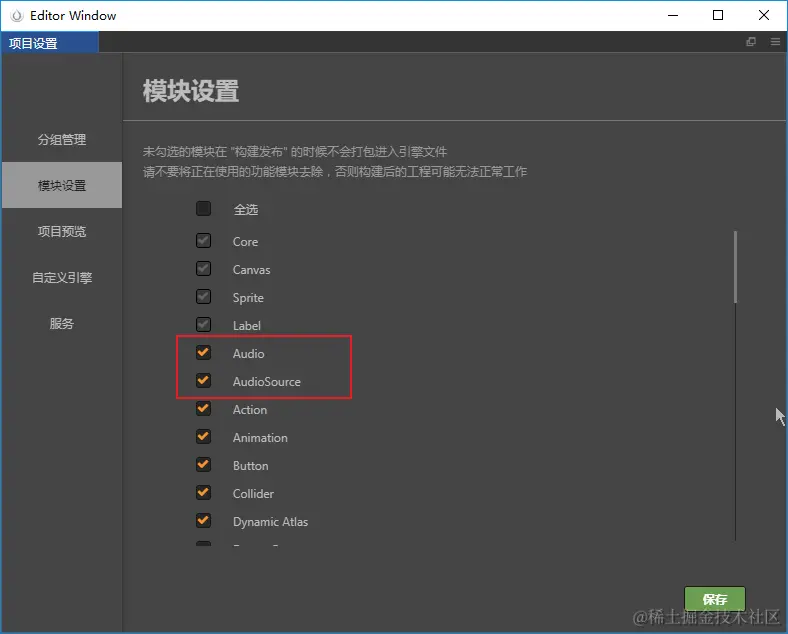Screen dimensions: 788x634
Task: Toggle the Label module checkbox
Action: (x=204, y=325)
